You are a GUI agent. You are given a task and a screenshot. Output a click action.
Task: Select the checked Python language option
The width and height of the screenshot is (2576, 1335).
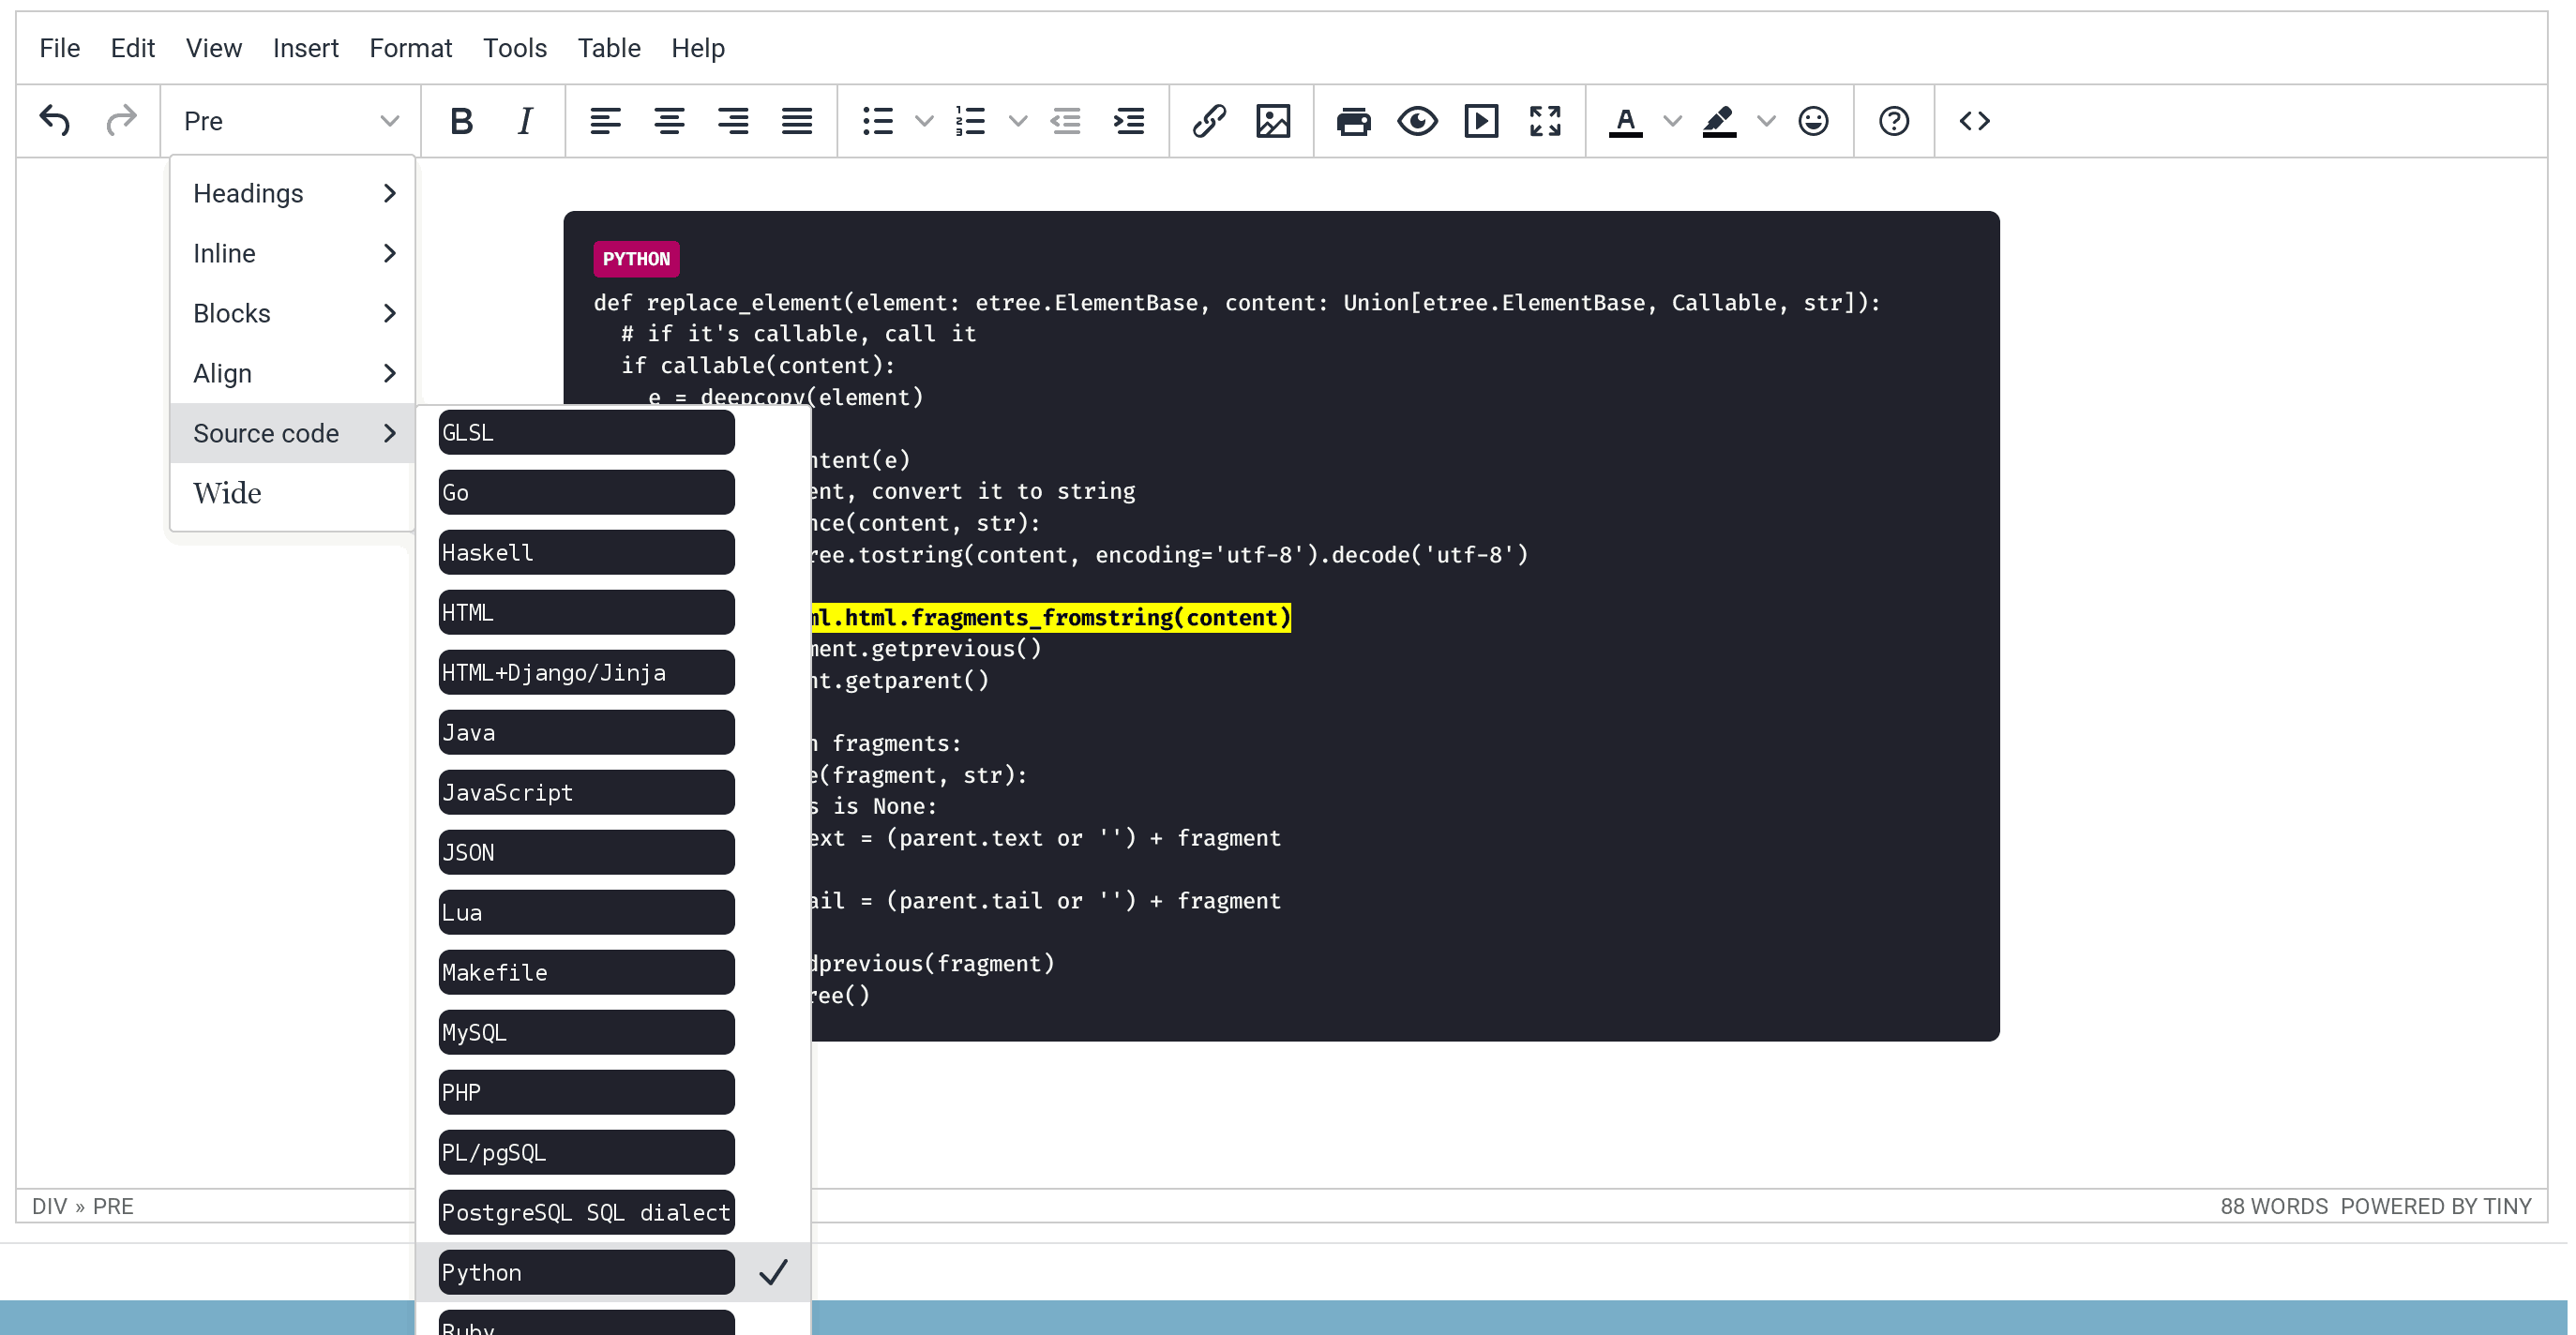tap(612, 1272)
